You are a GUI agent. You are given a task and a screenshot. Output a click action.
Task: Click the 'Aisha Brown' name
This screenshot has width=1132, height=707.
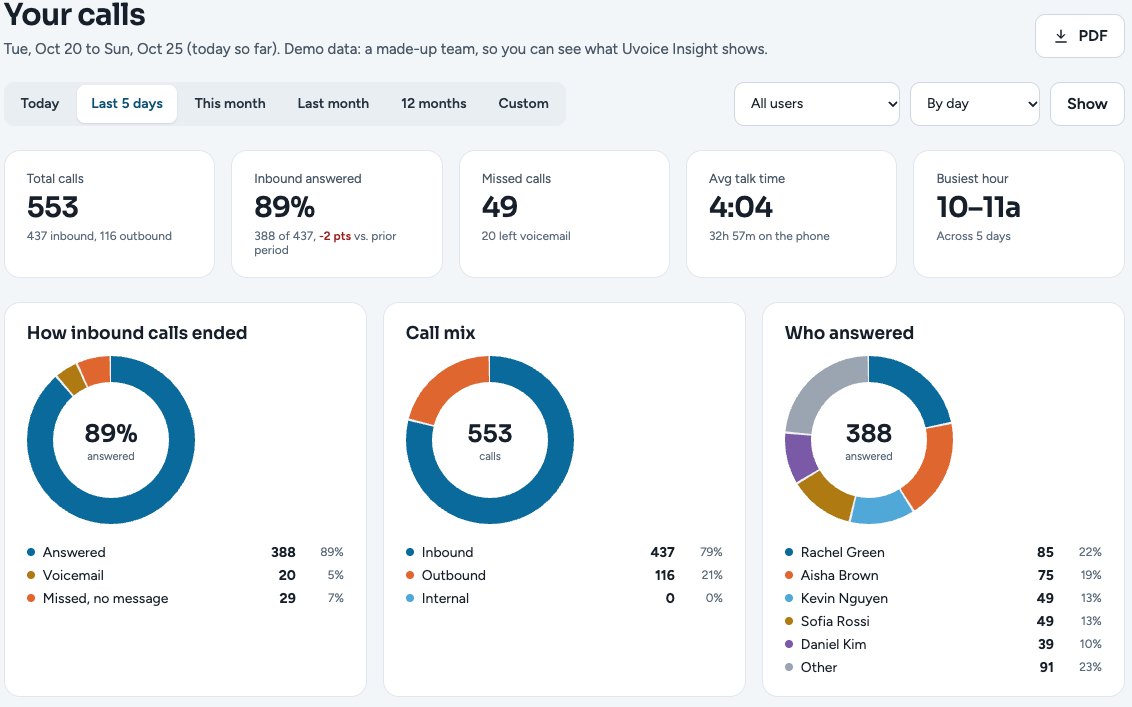pyautogui.click(x=840, y=576)
